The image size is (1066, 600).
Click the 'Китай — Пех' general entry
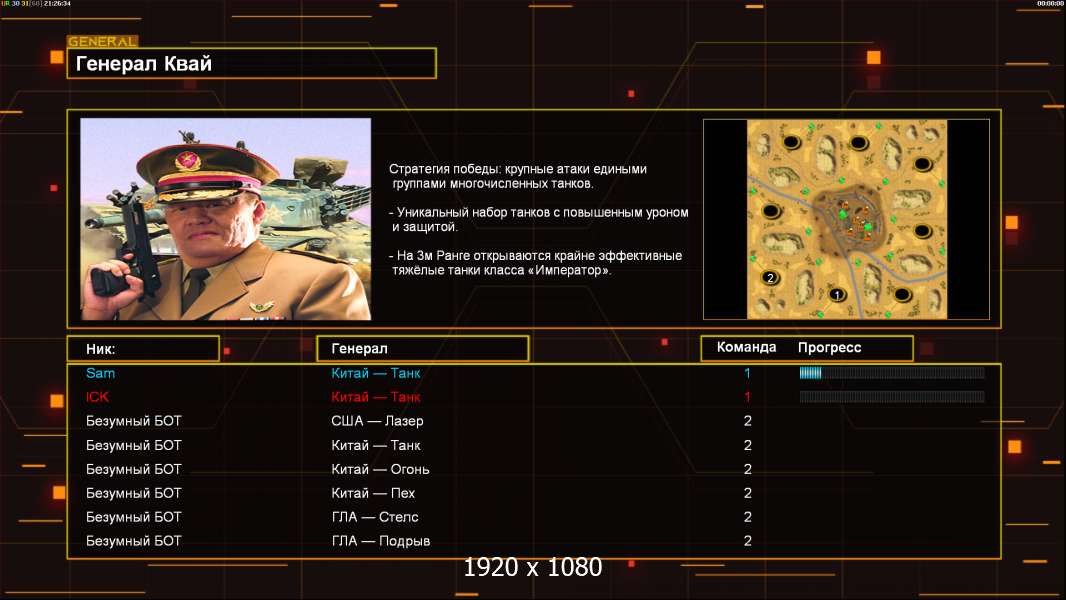(373, 493)
